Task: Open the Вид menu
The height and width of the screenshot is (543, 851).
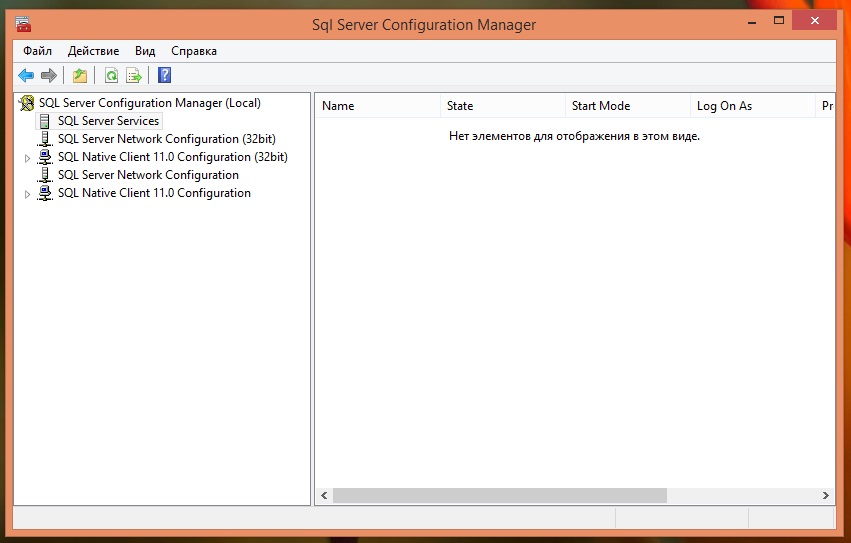Action: click(145, 51)
